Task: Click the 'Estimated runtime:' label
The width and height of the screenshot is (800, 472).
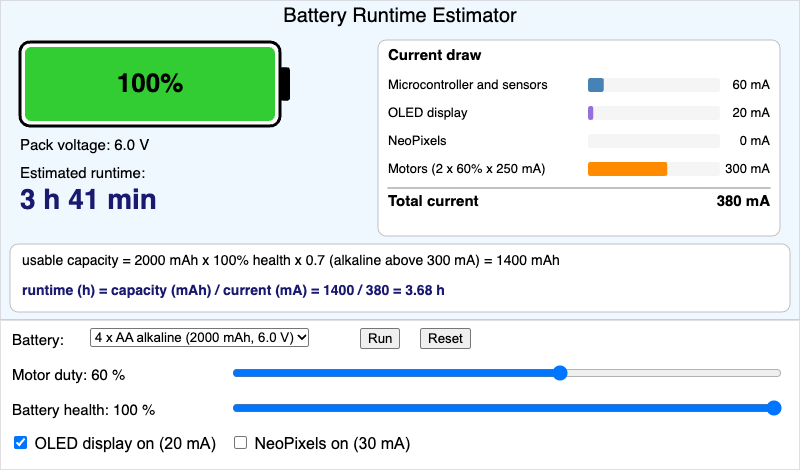Action: (83, 173)
